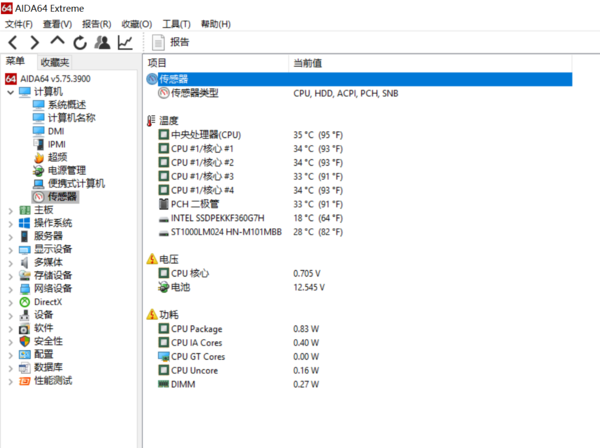
Task: Open the 工具(T) menu
Action: coord(176,24)
